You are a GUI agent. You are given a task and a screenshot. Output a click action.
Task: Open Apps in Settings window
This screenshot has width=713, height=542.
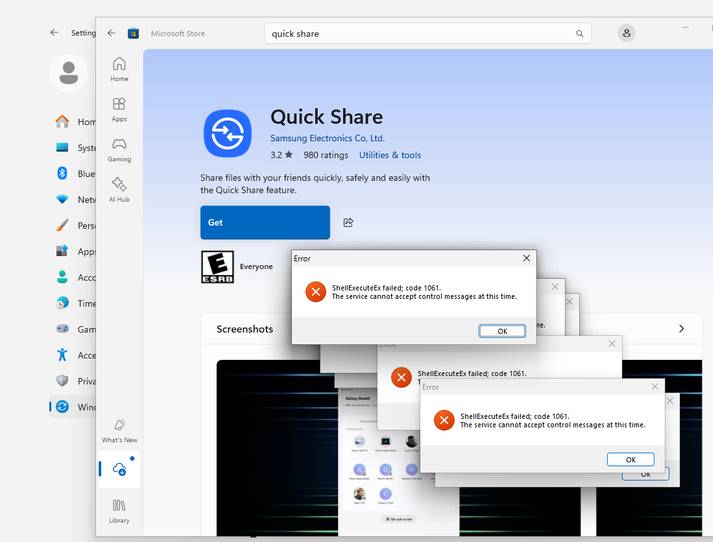75,251
